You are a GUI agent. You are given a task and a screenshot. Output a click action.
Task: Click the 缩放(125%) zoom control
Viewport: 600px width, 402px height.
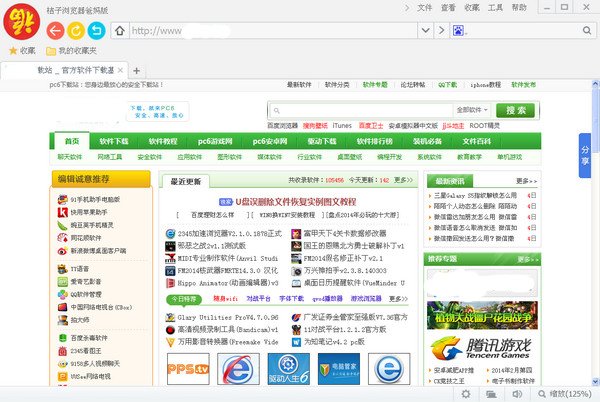pyautogui.click(x=565, y=394)
